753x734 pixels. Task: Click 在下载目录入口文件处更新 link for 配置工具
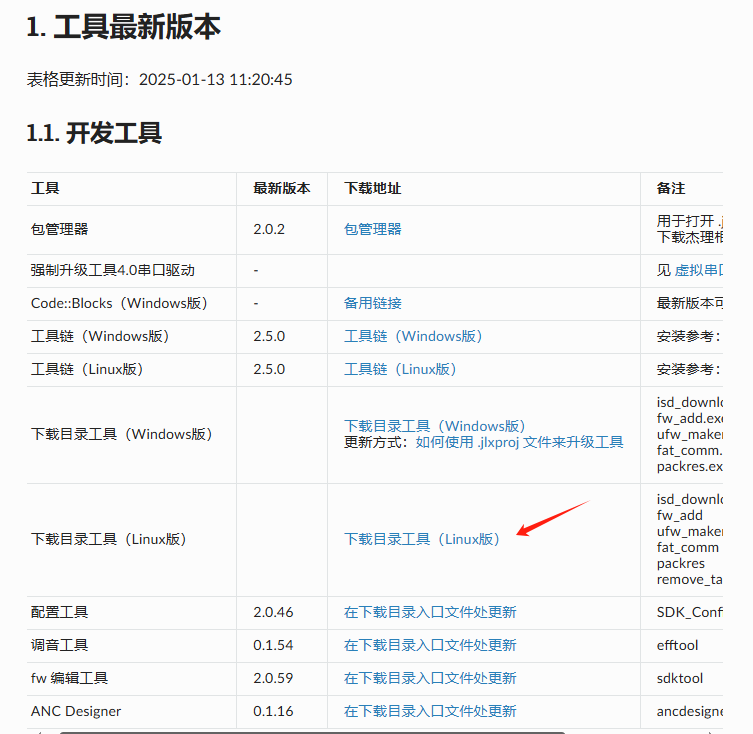(430, 612)
